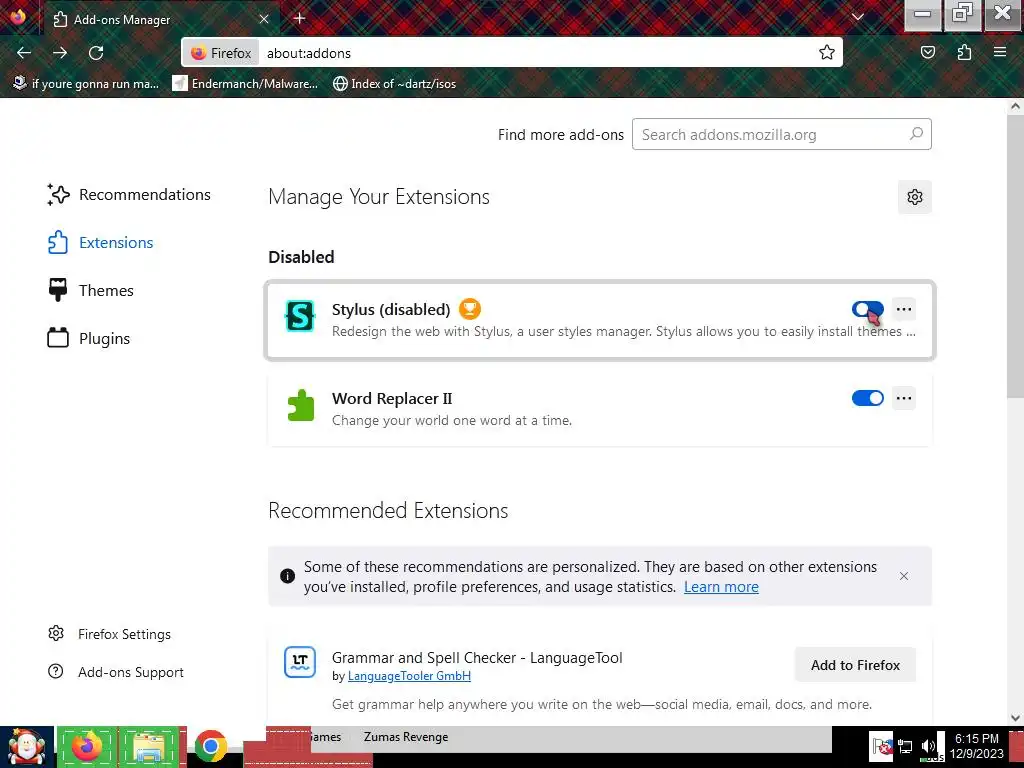Open the LanguageTooler GmbH author link

409,676
